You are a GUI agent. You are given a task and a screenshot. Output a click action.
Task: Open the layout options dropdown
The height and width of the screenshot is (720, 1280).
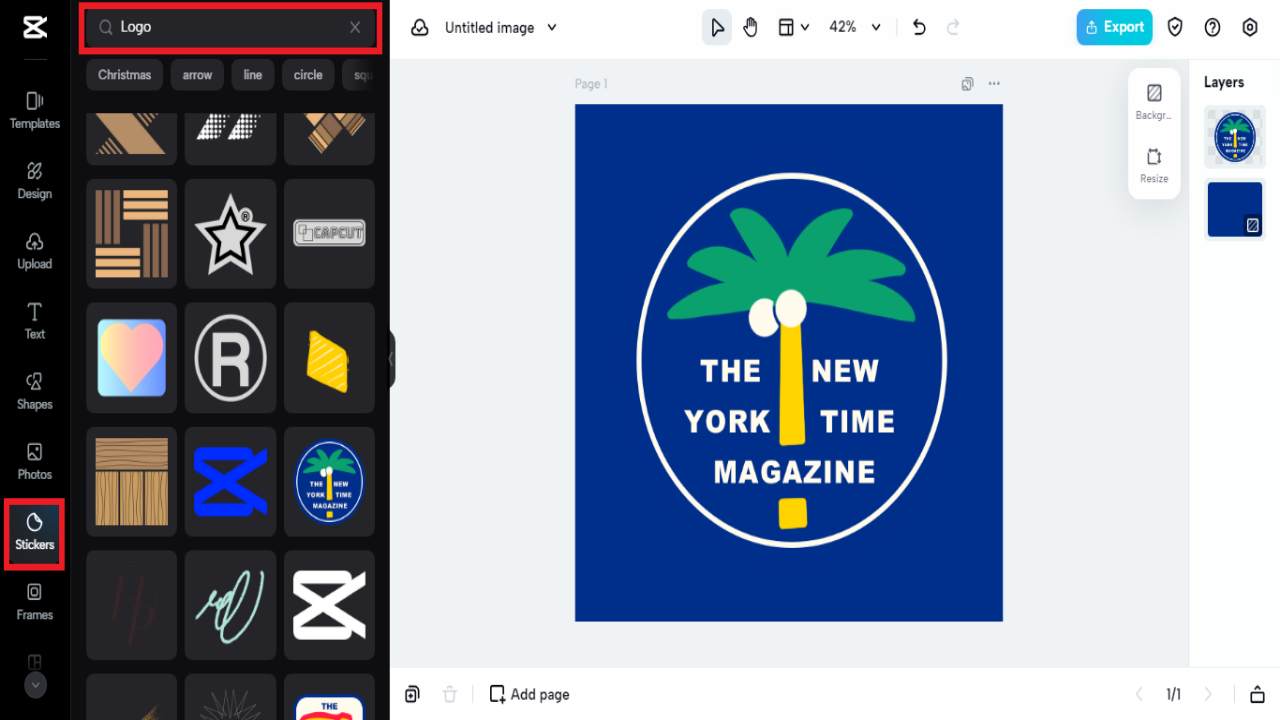[x=793, y=28]
